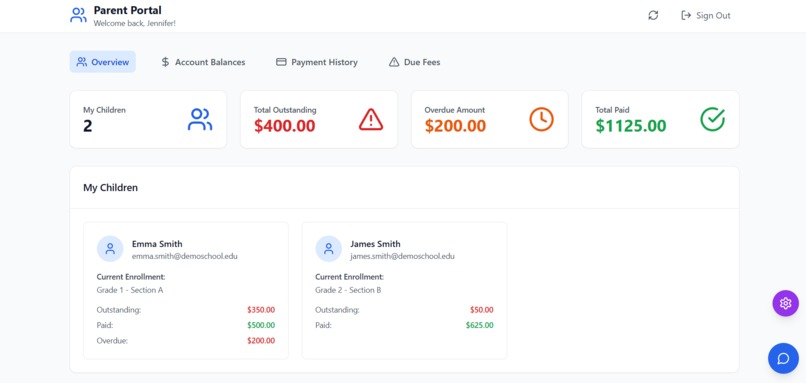Click emma.smith@demoschool.edu email
This screenshot has height=383, width=806.
[x=185, y=256]
